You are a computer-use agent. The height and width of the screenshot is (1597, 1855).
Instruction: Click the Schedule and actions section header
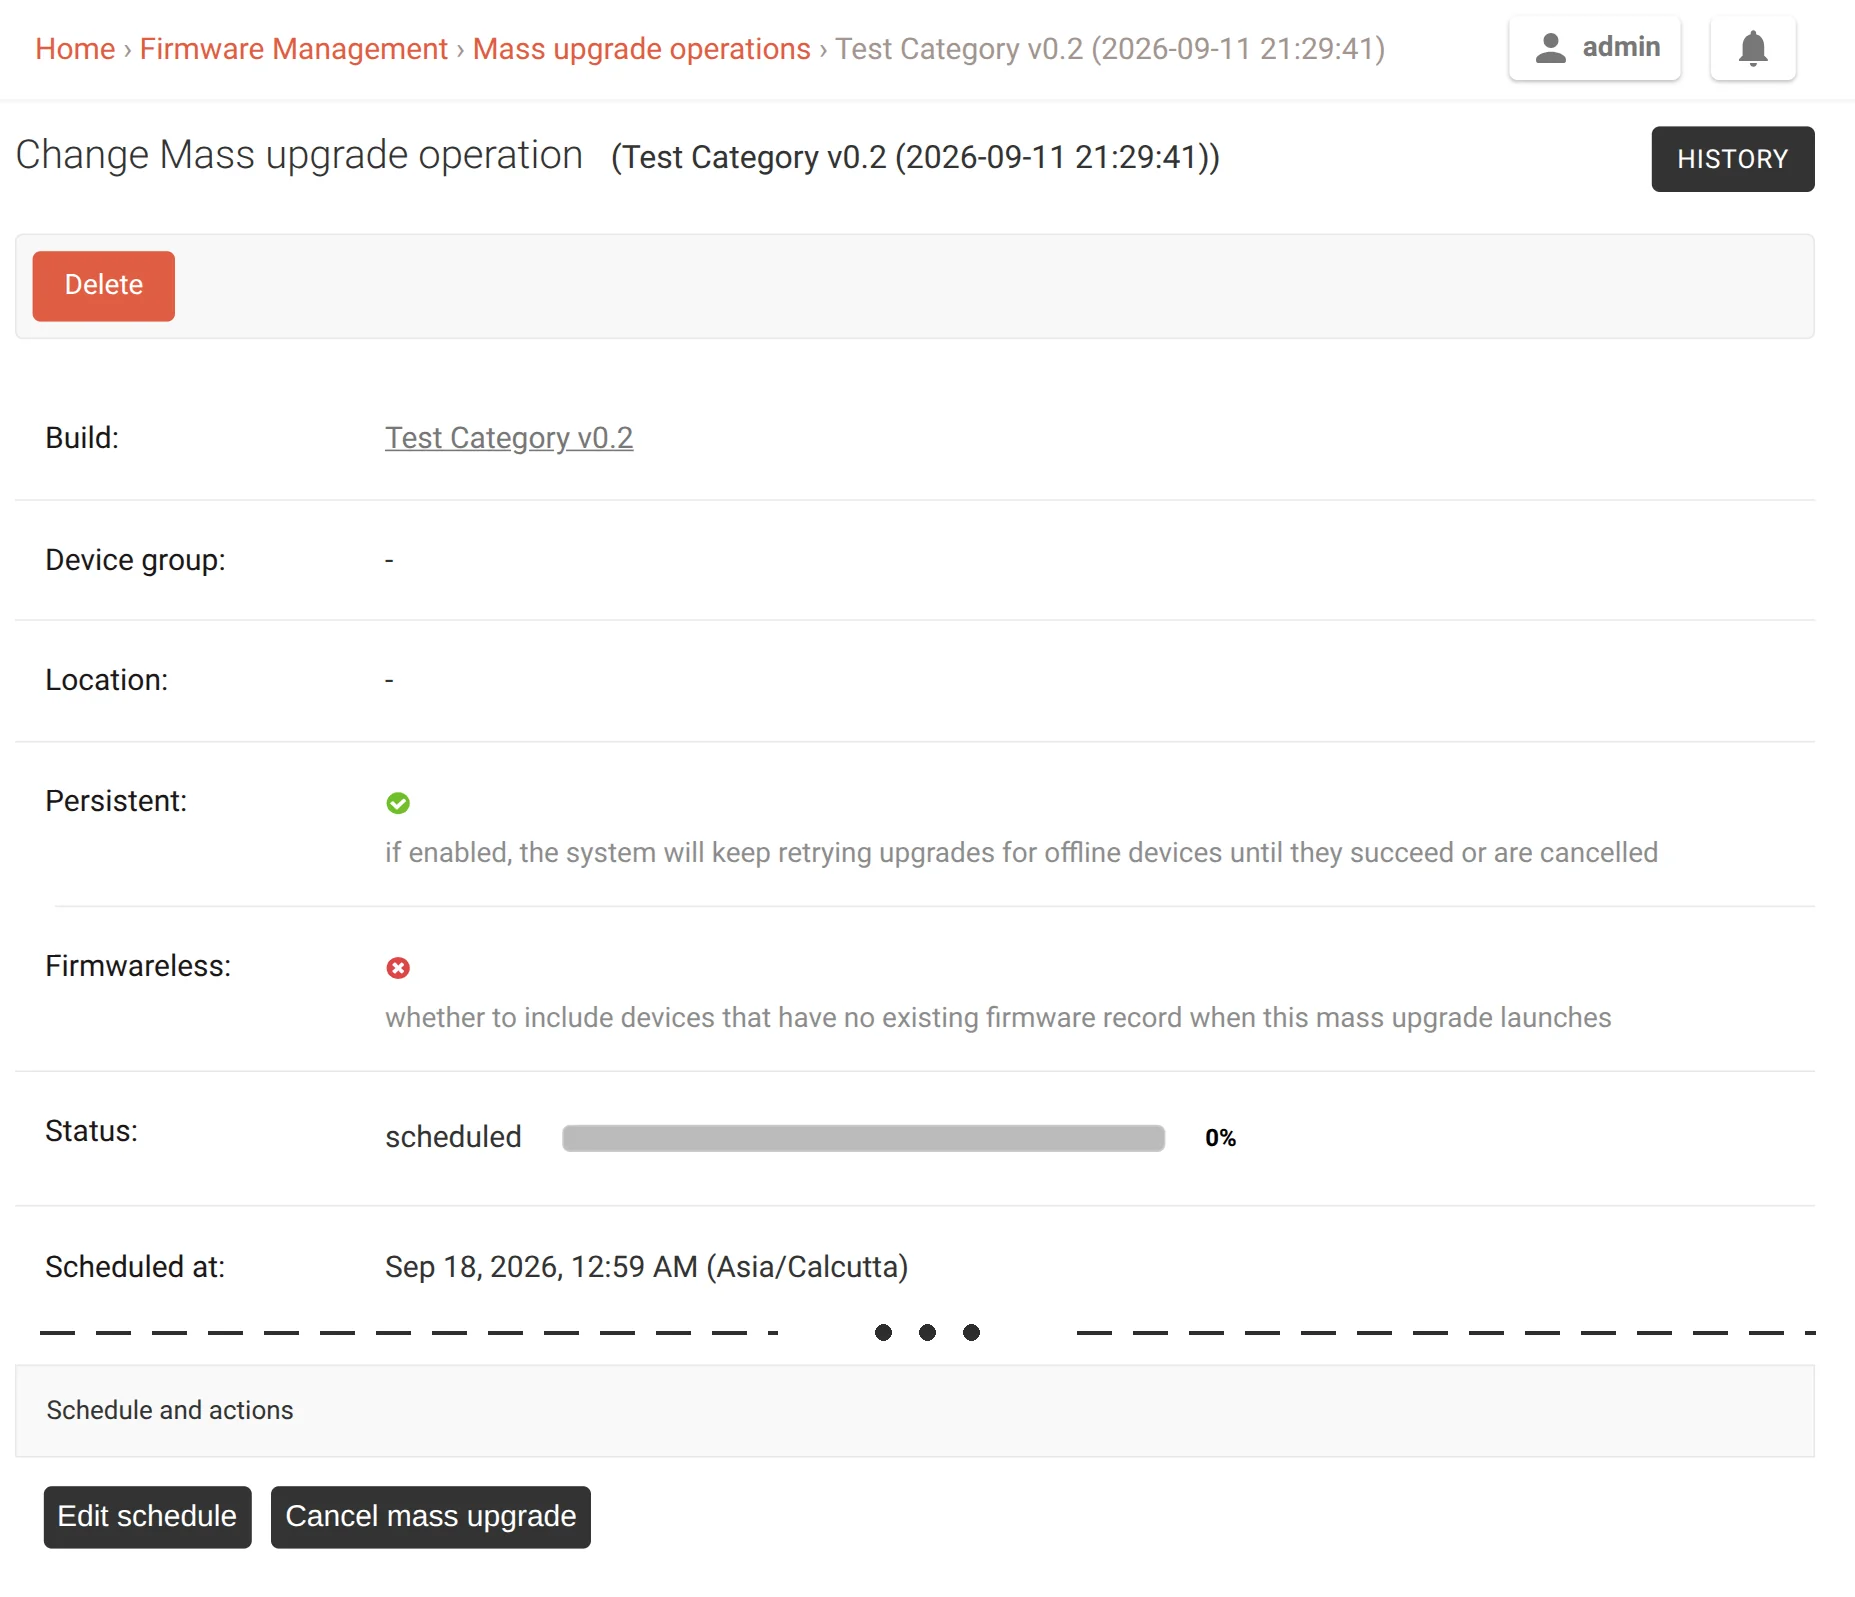pyautogui.click(x=915, y=1411)
